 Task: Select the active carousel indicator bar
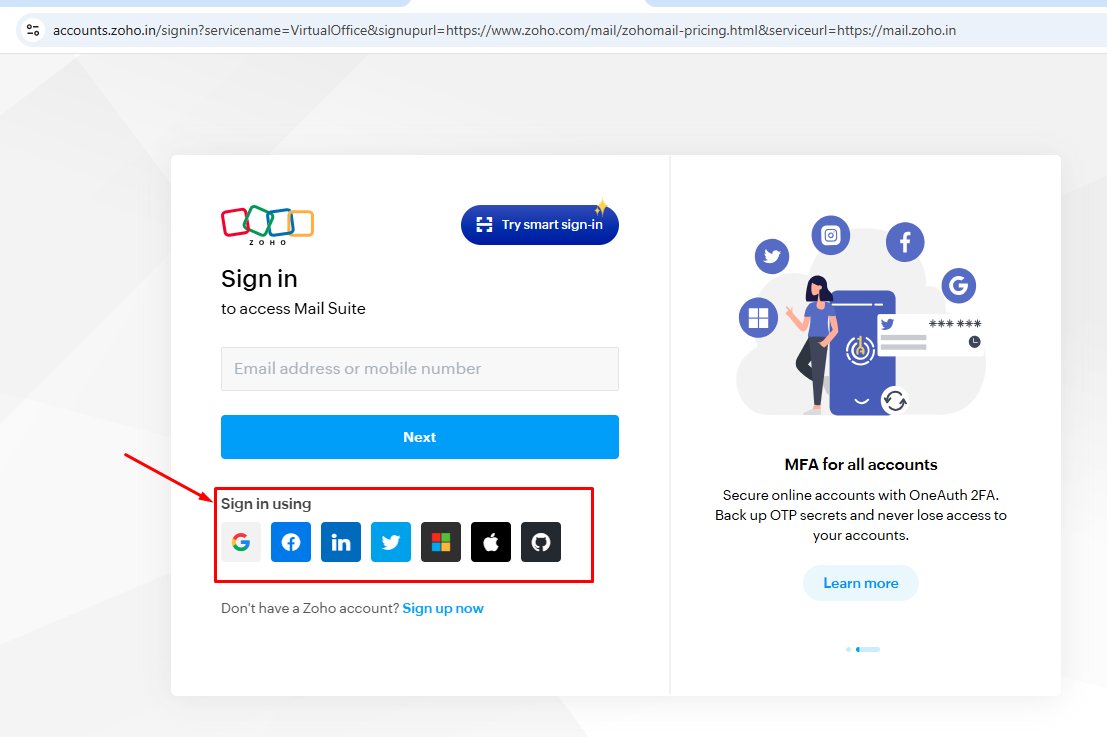click(x=868, y=649)
